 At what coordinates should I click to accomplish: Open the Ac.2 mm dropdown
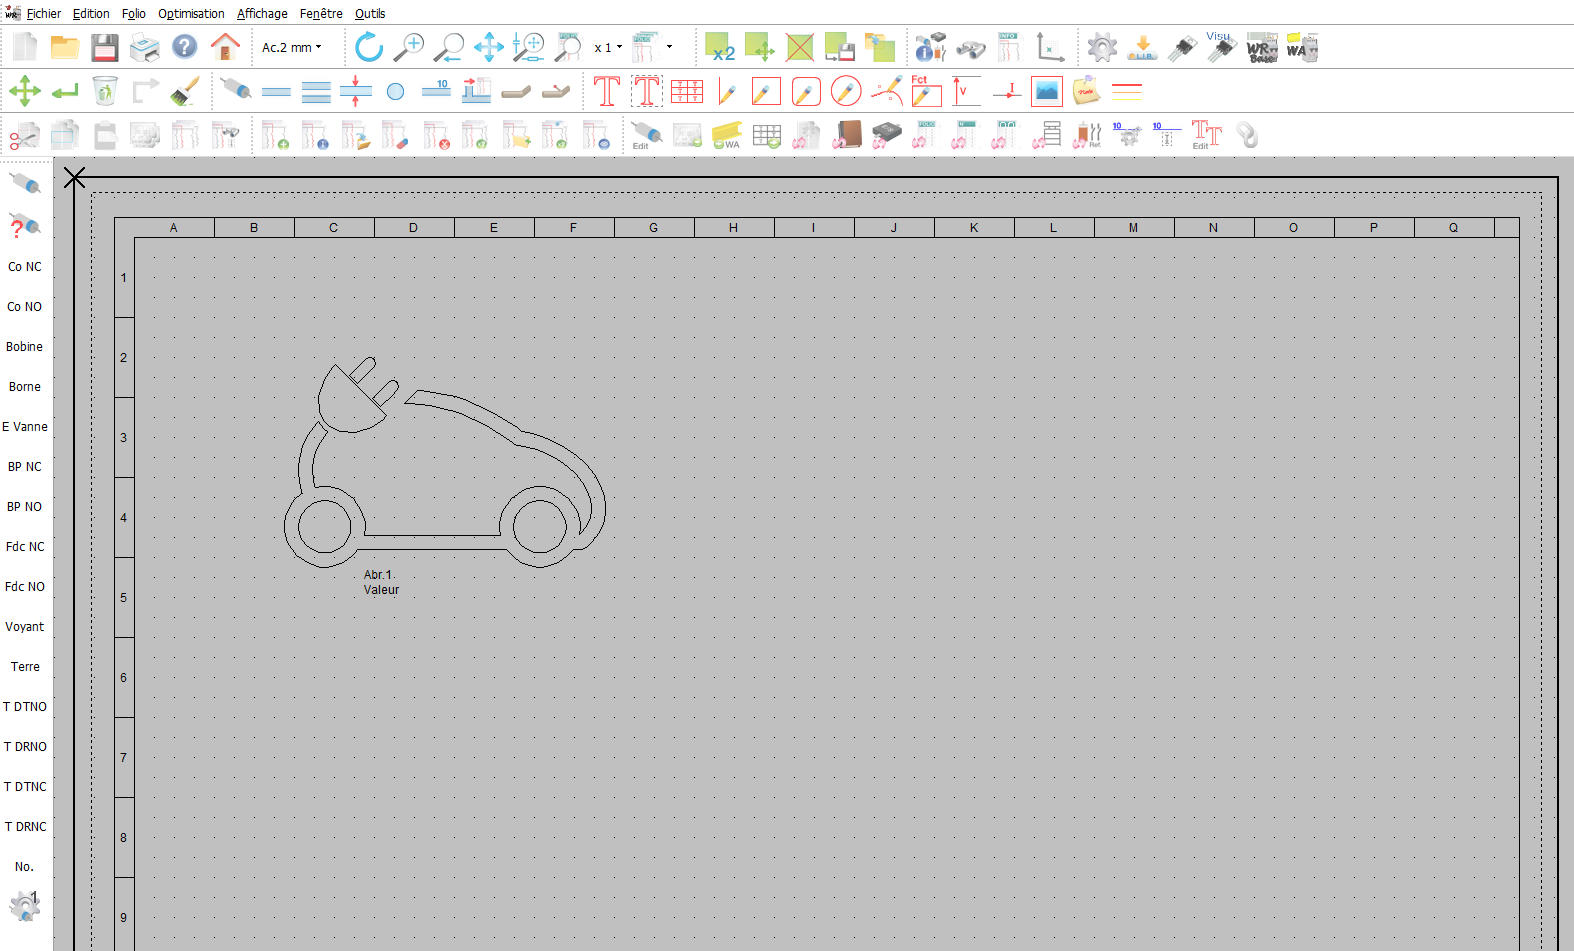[x=292, y=47]
